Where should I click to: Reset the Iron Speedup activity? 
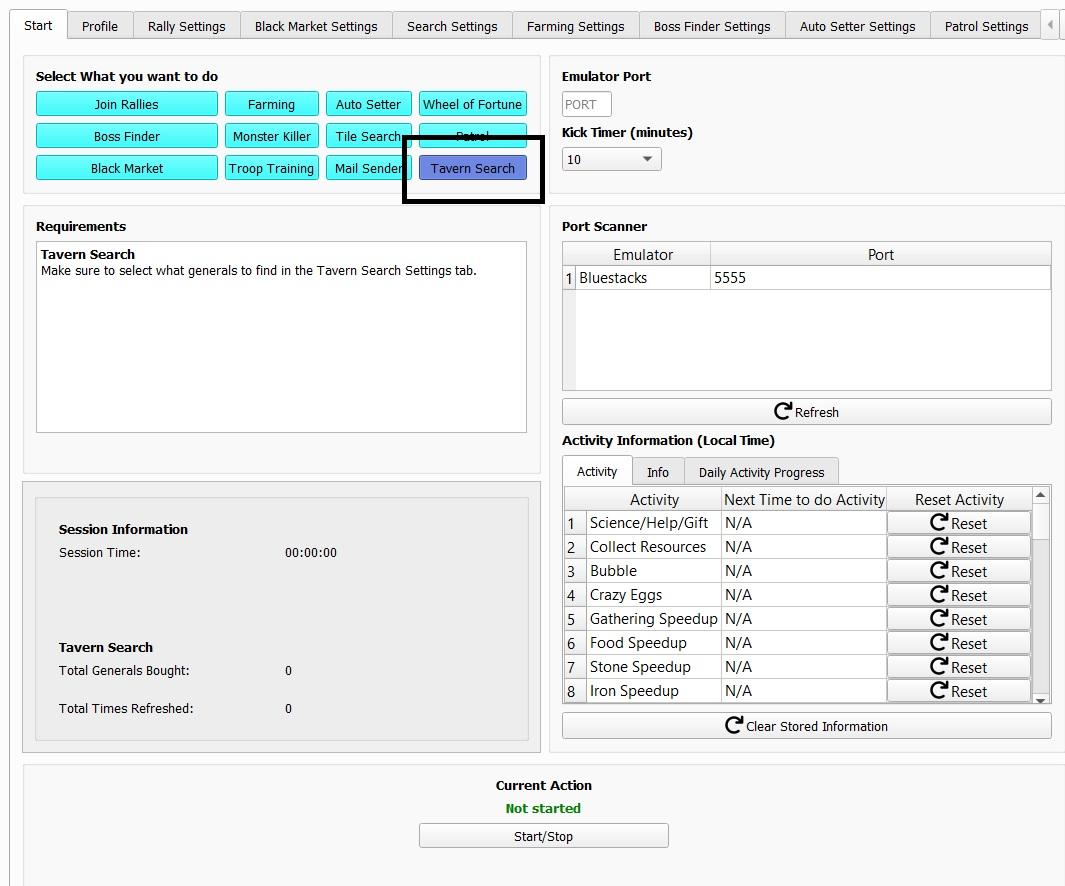958,691
